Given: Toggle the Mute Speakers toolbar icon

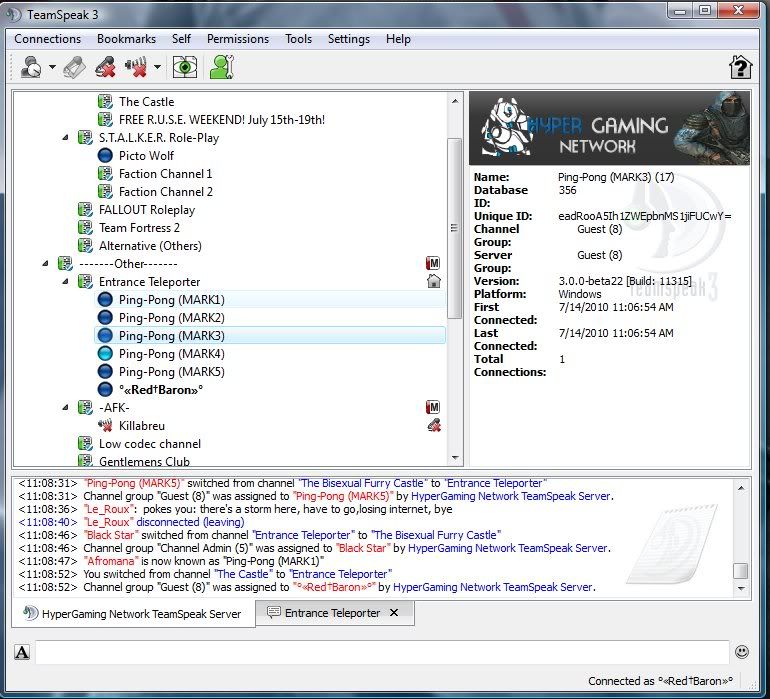Looking at the screenshot, I should click(x=136, y=67).
